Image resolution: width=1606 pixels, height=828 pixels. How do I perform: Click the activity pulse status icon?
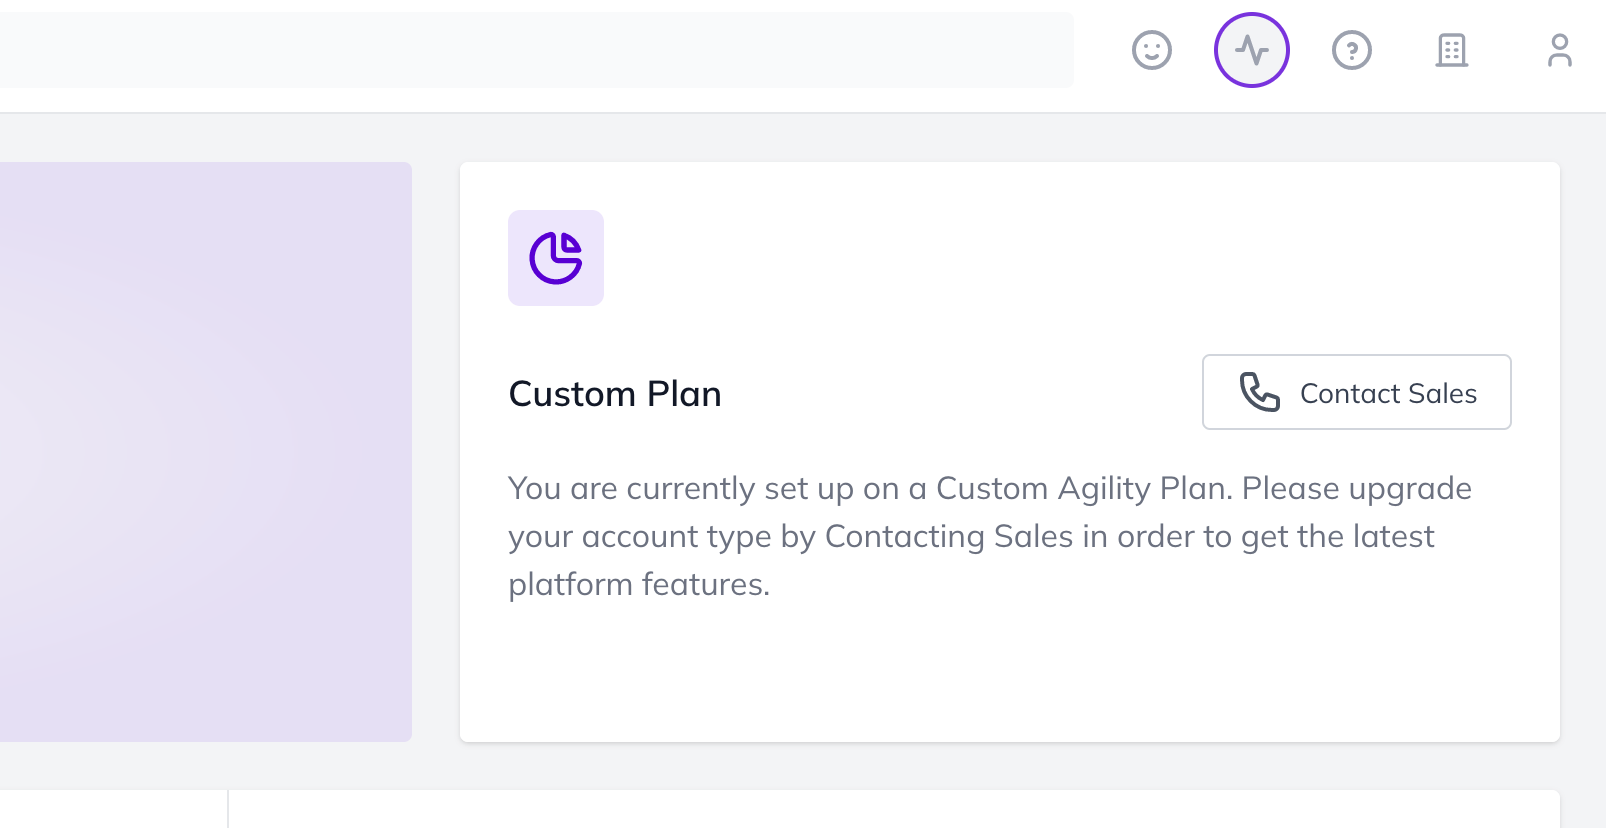1251,50
